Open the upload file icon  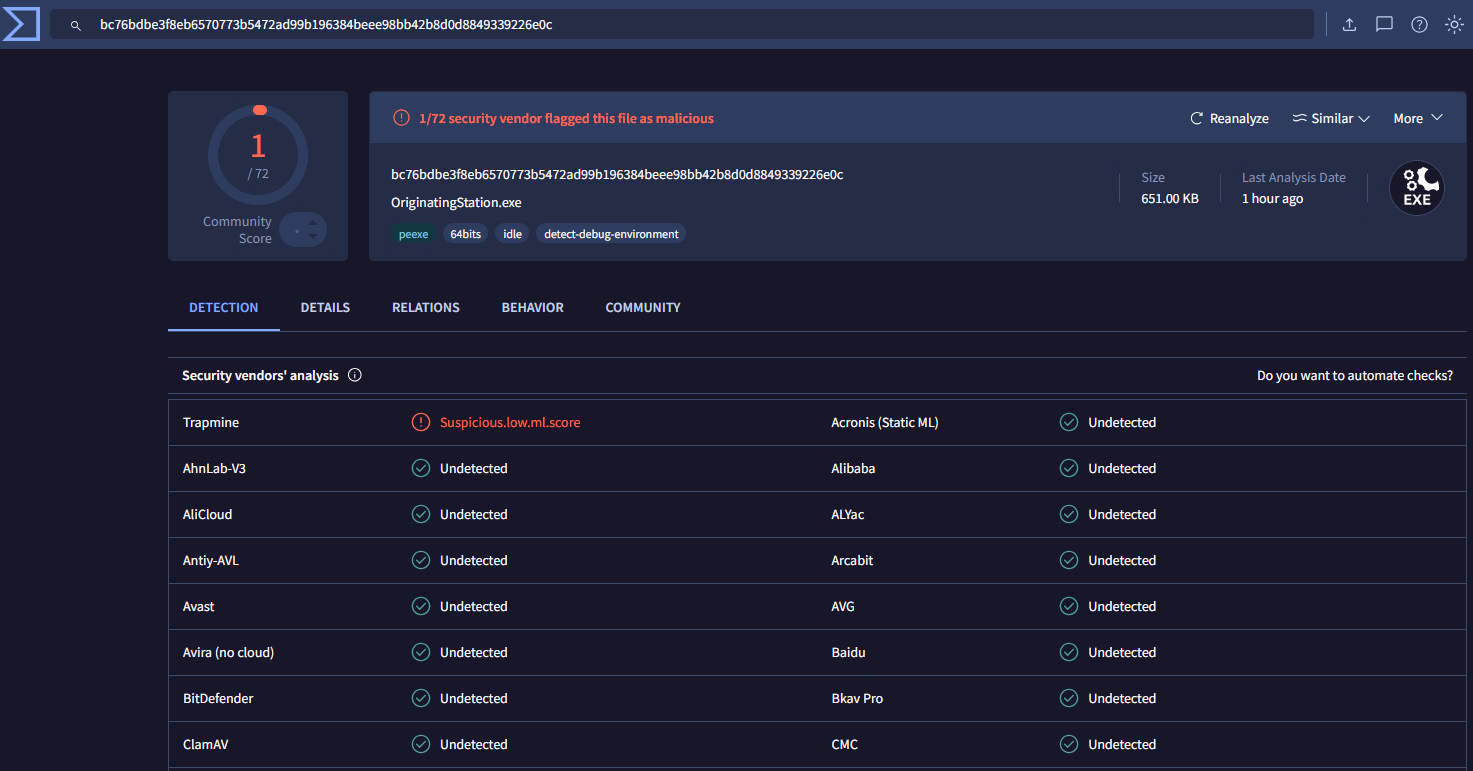pos(1349,25)
